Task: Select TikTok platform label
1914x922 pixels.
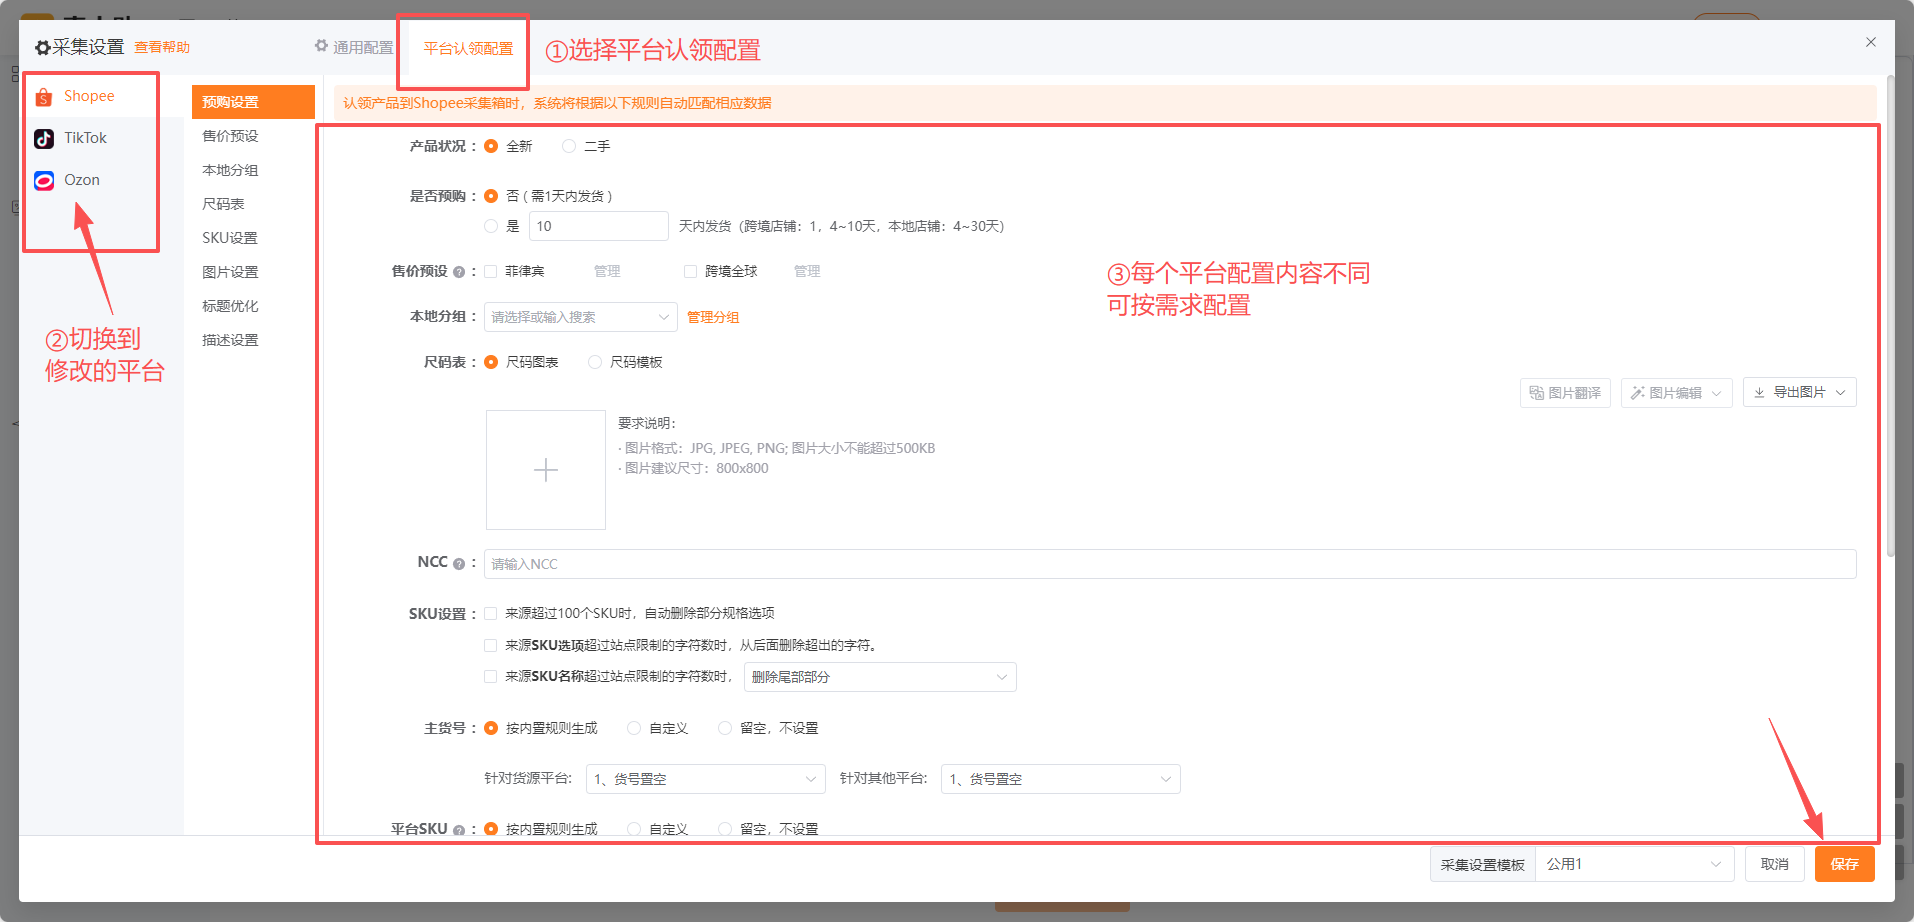Action: click(x=85, y=138)
